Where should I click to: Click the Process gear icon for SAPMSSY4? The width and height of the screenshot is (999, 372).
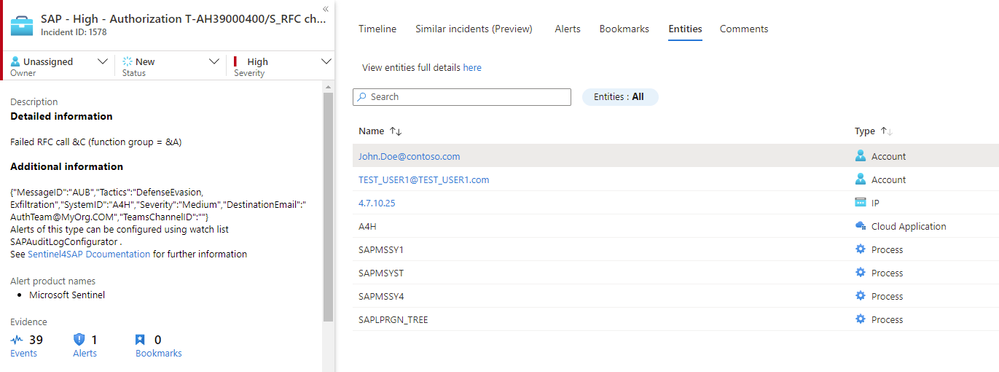(x=861, y=296)
